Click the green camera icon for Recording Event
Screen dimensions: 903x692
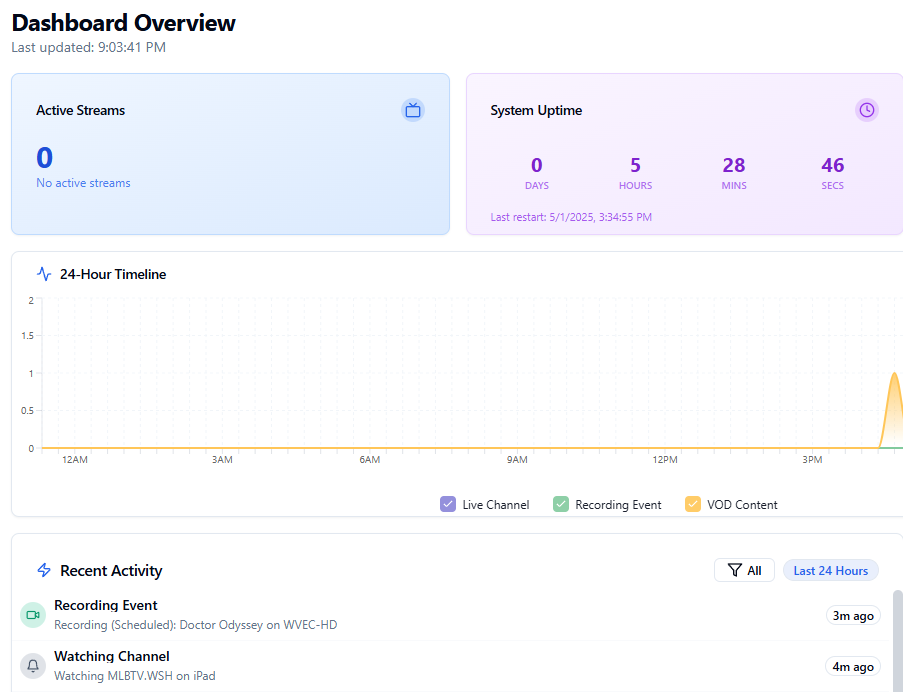coord(33,615)
